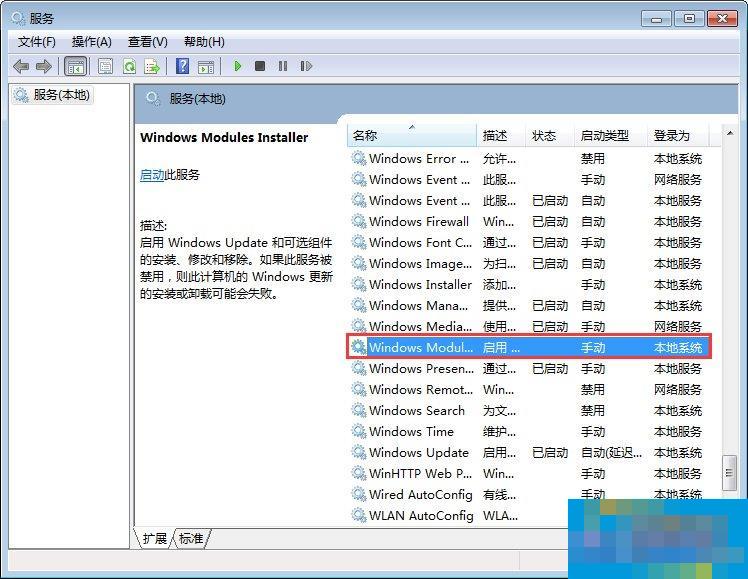Click 禁用 startup type of Windows Search
This screenshot has height=579, width=748.
point(592,410)
